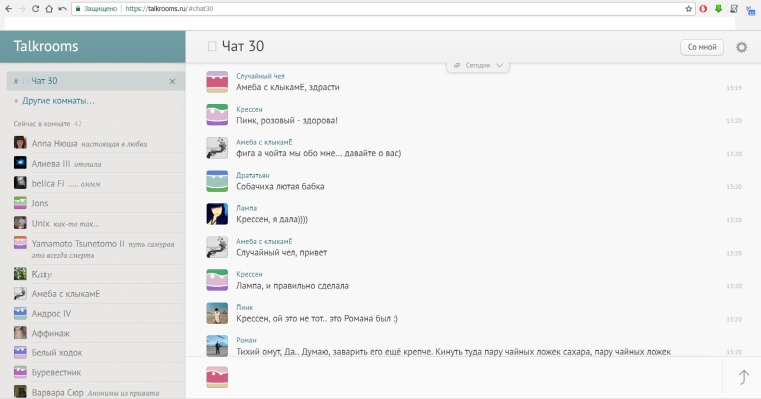Toggle the checkbox beside Чат 30 title
The width and height of the screenshot is (761, 399).
pyautogui.click(x=212, y=46)
